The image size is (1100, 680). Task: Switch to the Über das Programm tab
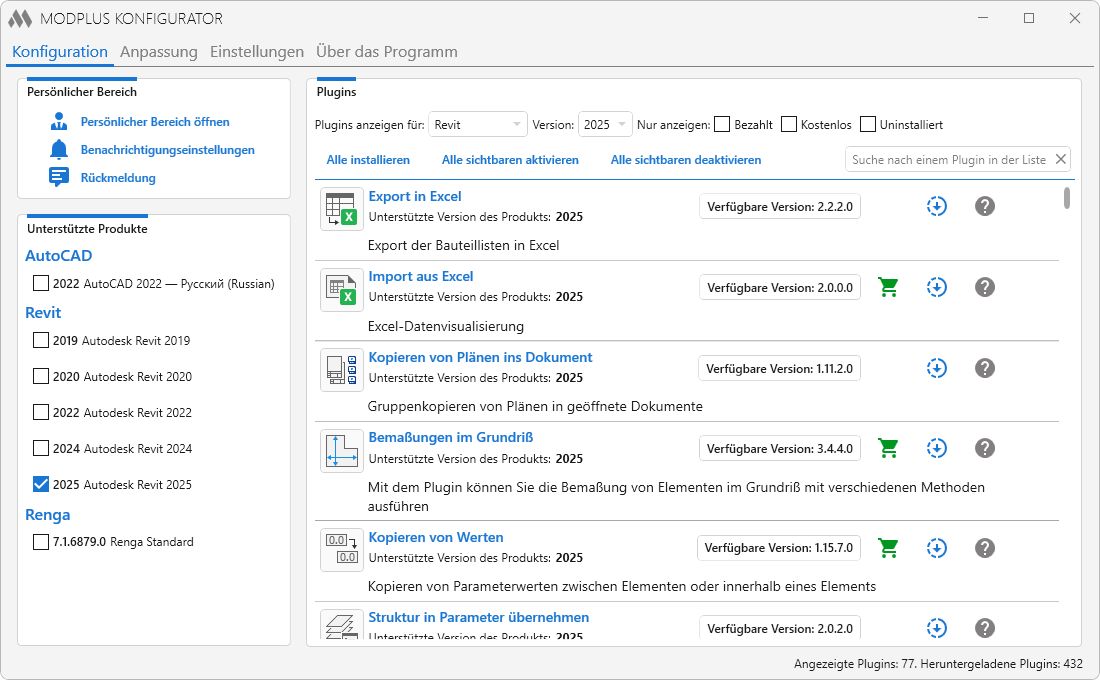click(x=387, y=52)
